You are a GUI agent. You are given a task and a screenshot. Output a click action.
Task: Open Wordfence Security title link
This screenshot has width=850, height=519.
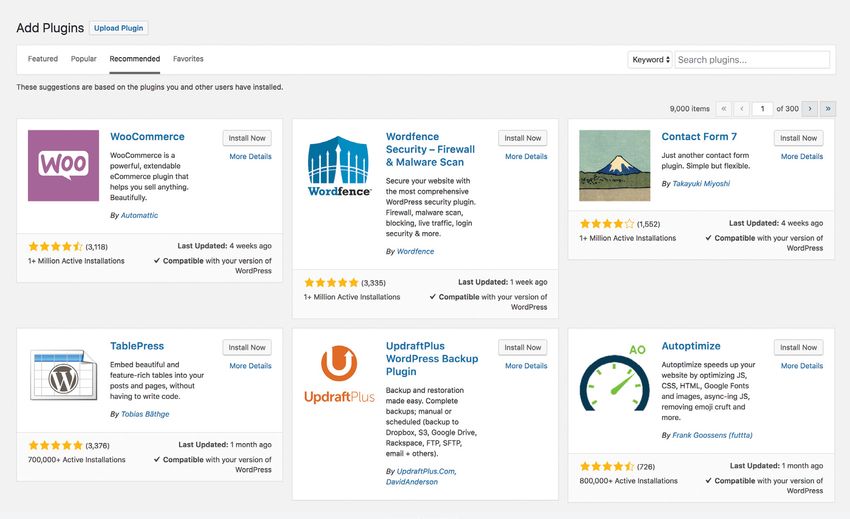click(x=430, y=149)
